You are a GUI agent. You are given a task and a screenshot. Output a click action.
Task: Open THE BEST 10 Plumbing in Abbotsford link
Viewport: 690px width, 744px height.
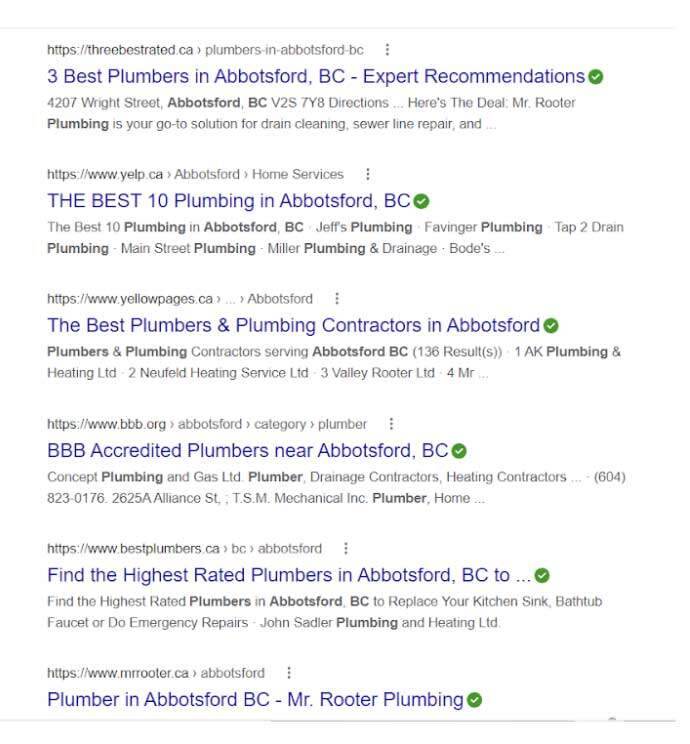click(229, 201)
